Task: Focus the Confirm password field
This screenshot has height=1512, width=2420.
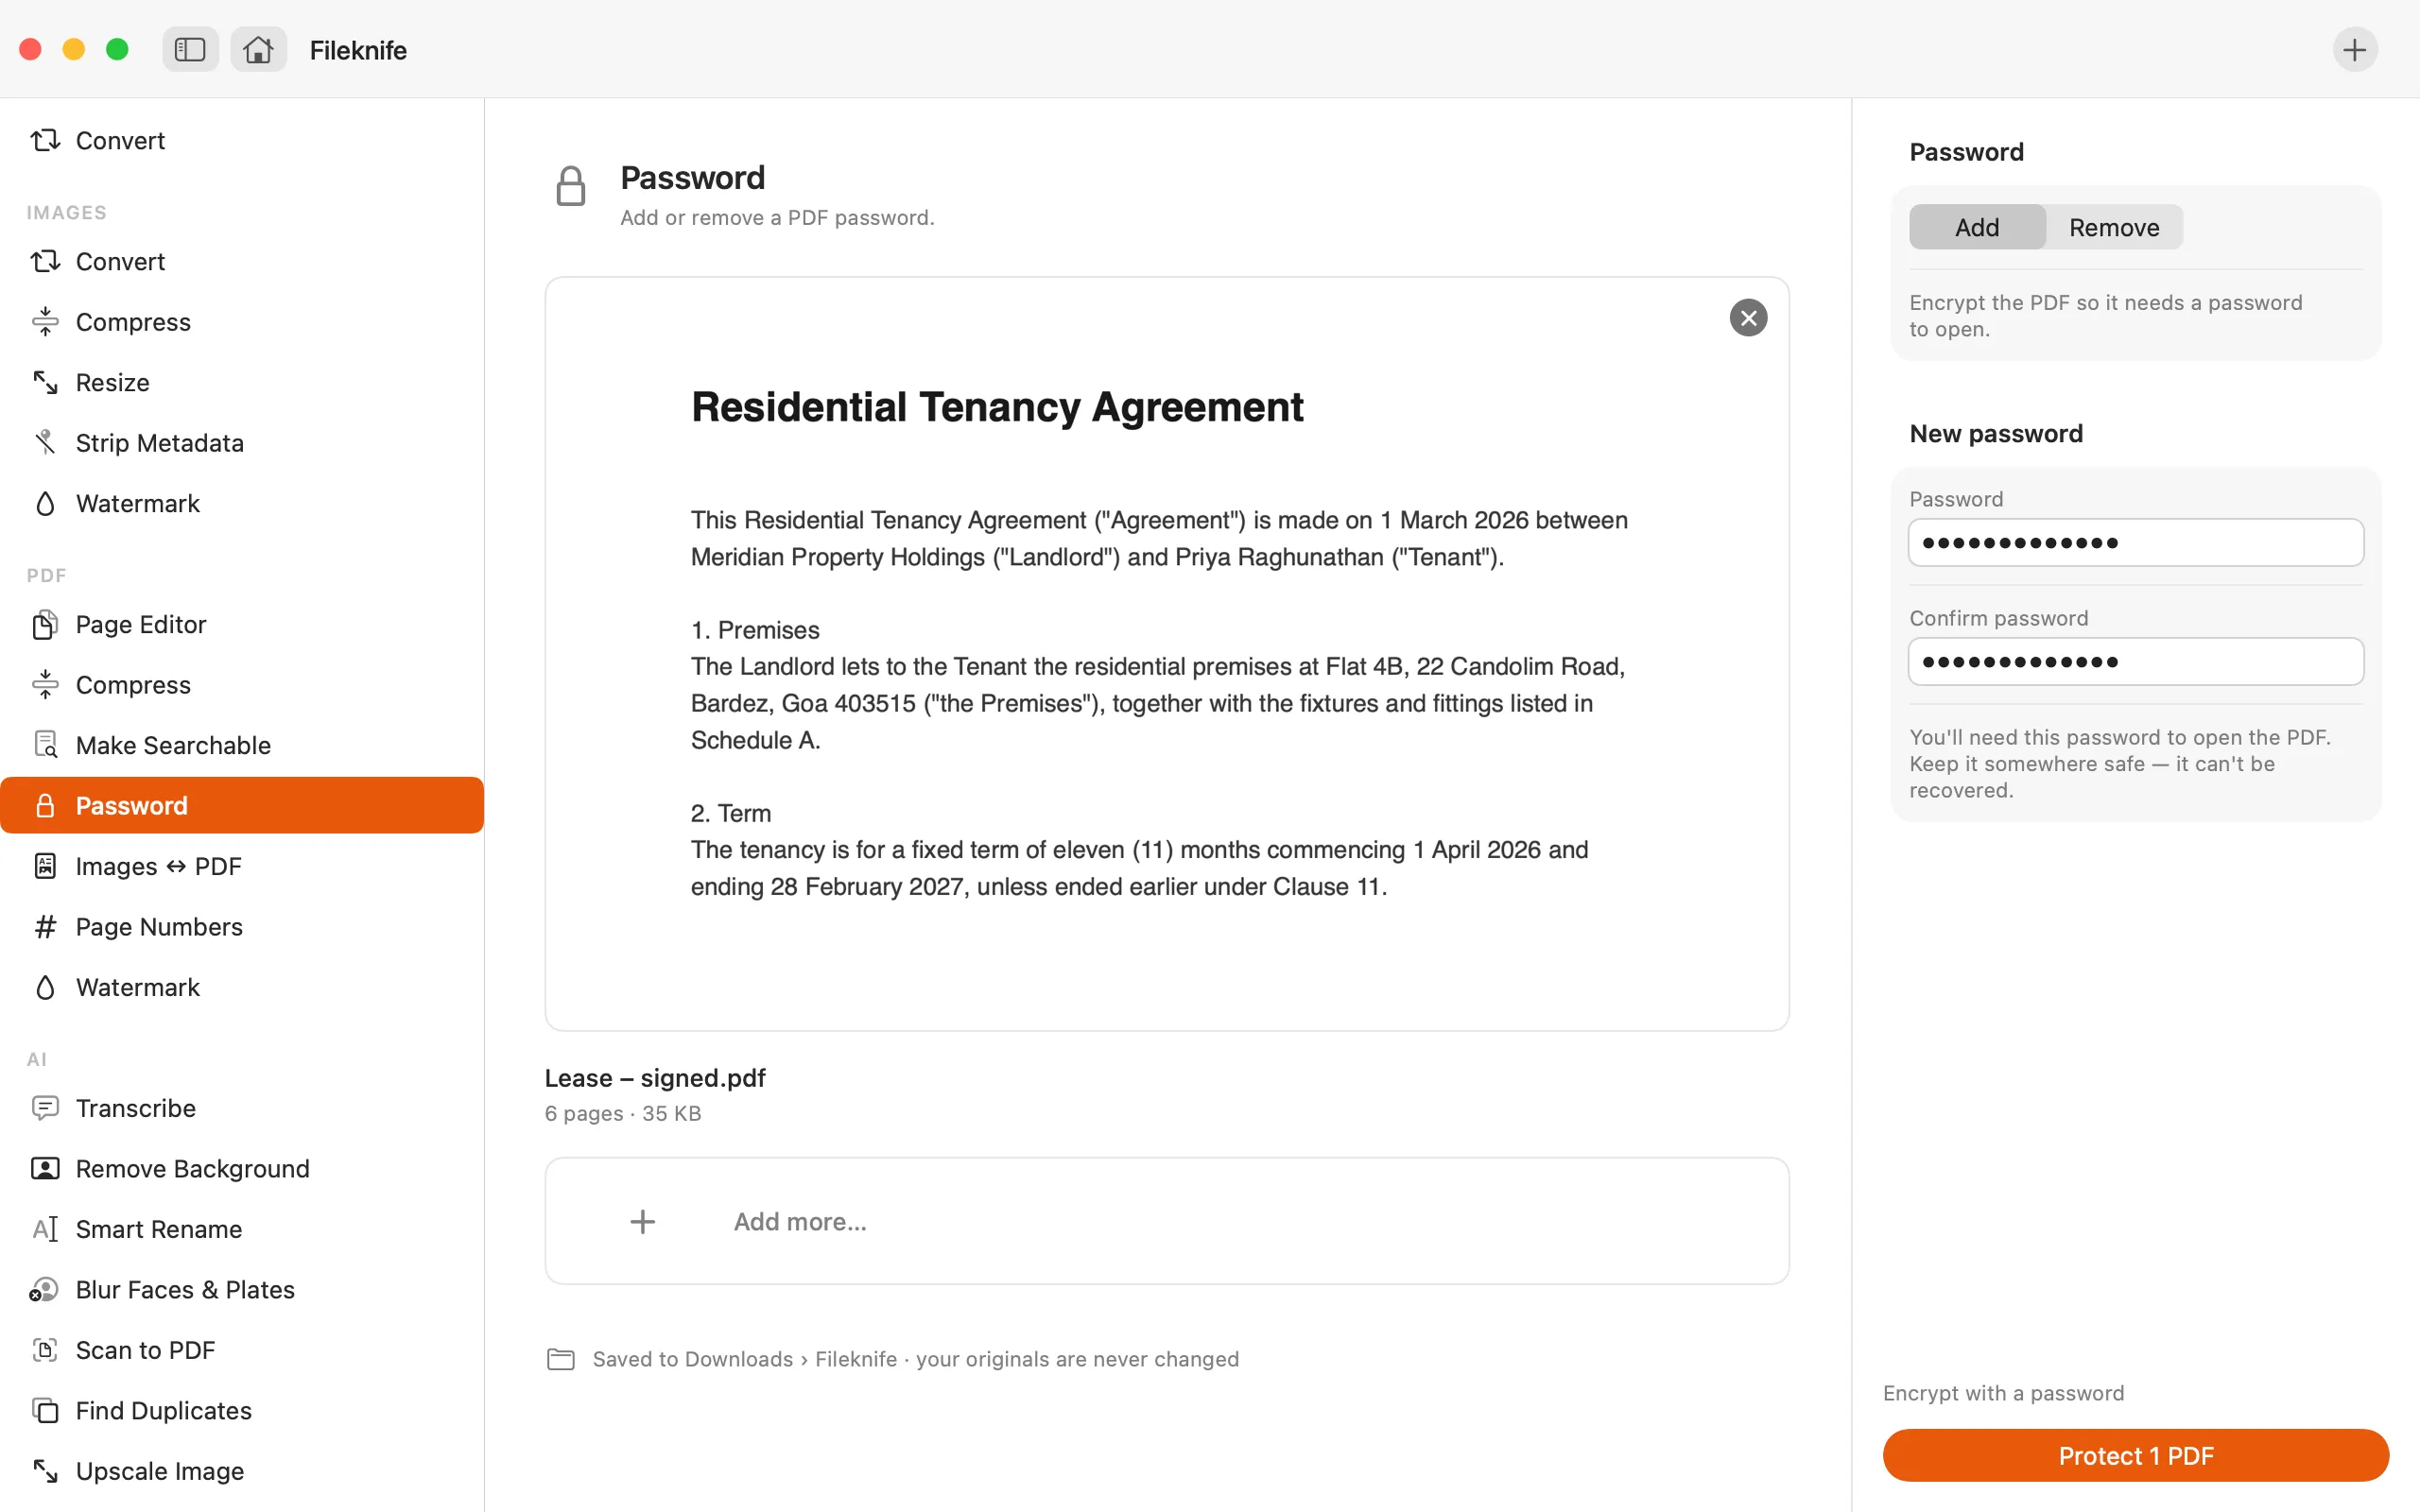Action: tap(2135, 662)
